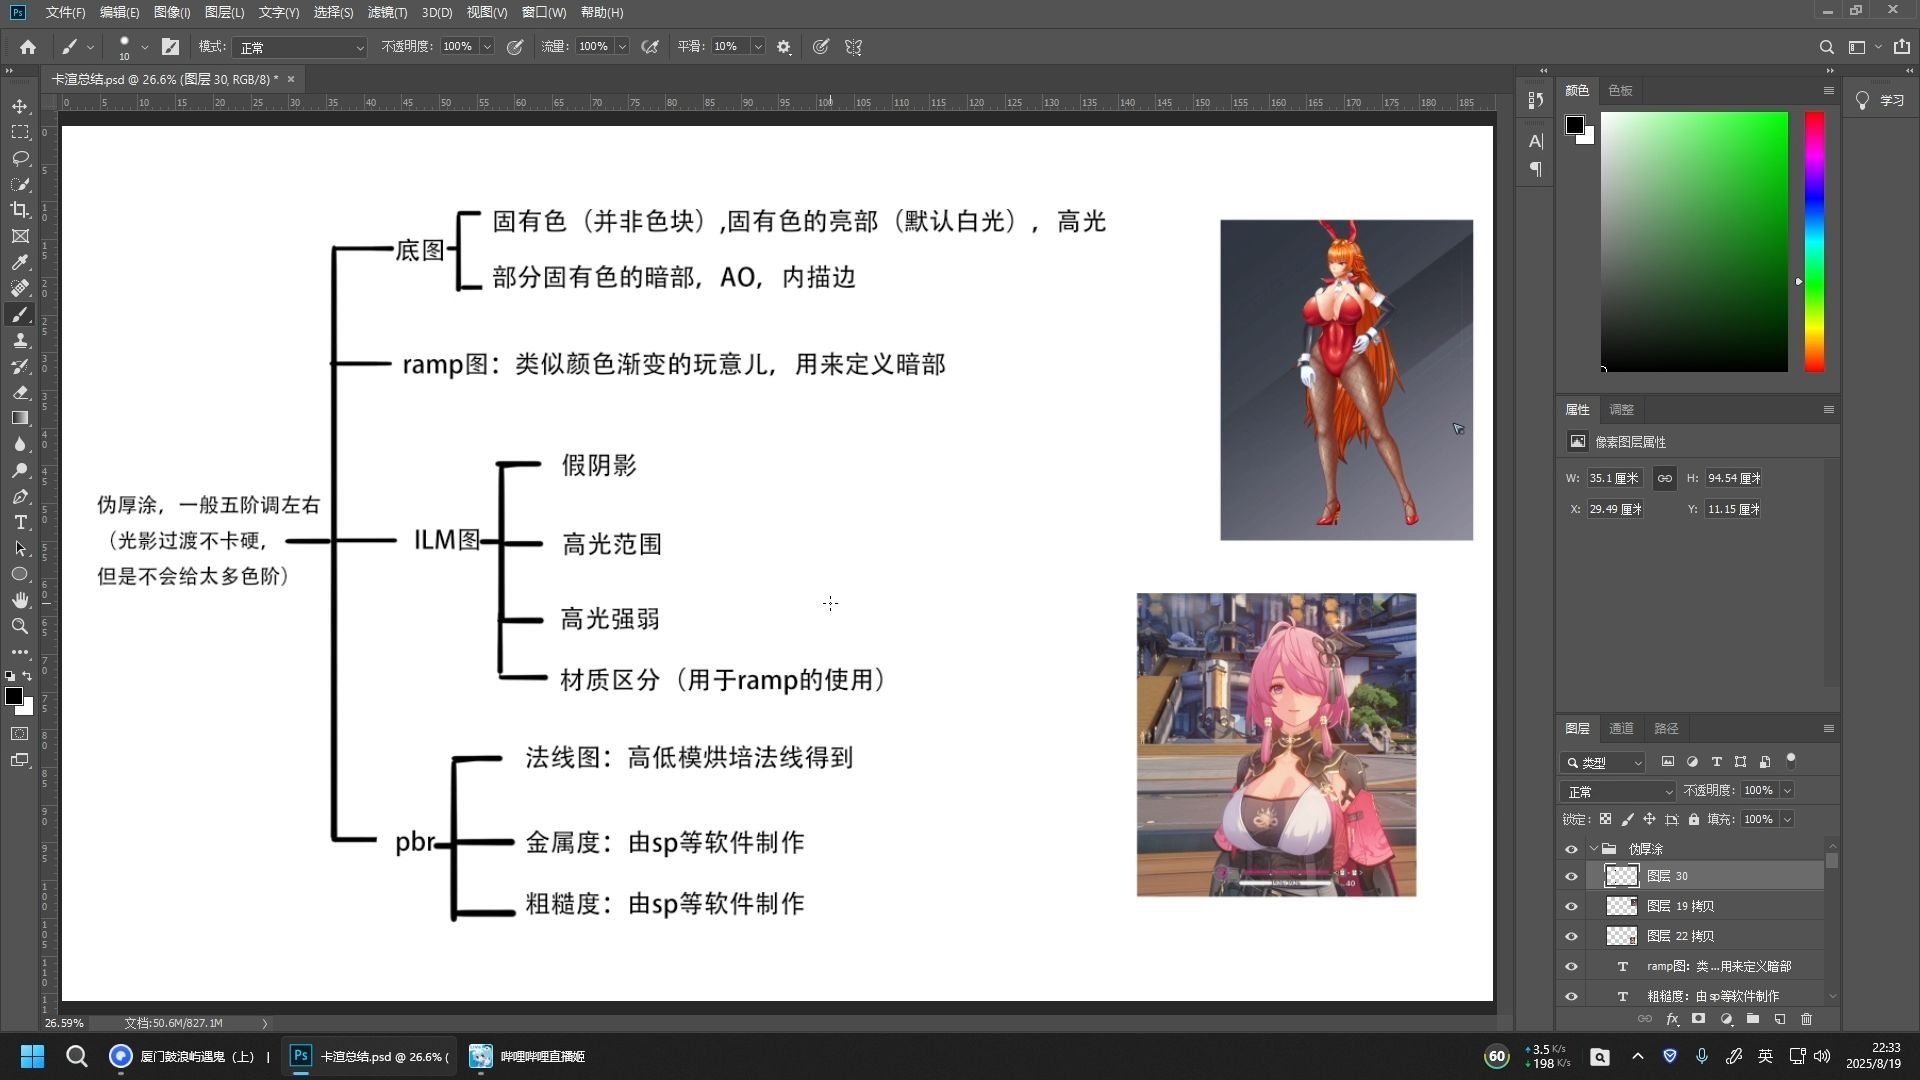
Task: Swap foreground and background colors
Action: 27,676
